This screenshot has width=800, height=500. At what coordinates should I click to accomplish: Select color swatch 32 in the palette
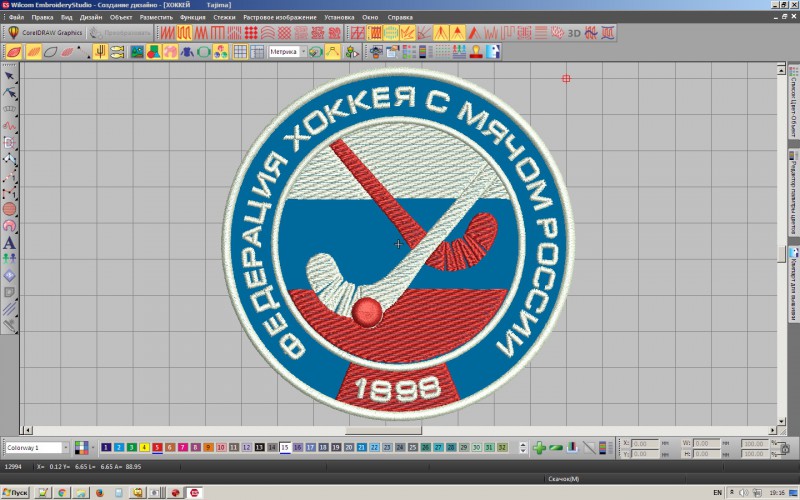click(502, 447)
